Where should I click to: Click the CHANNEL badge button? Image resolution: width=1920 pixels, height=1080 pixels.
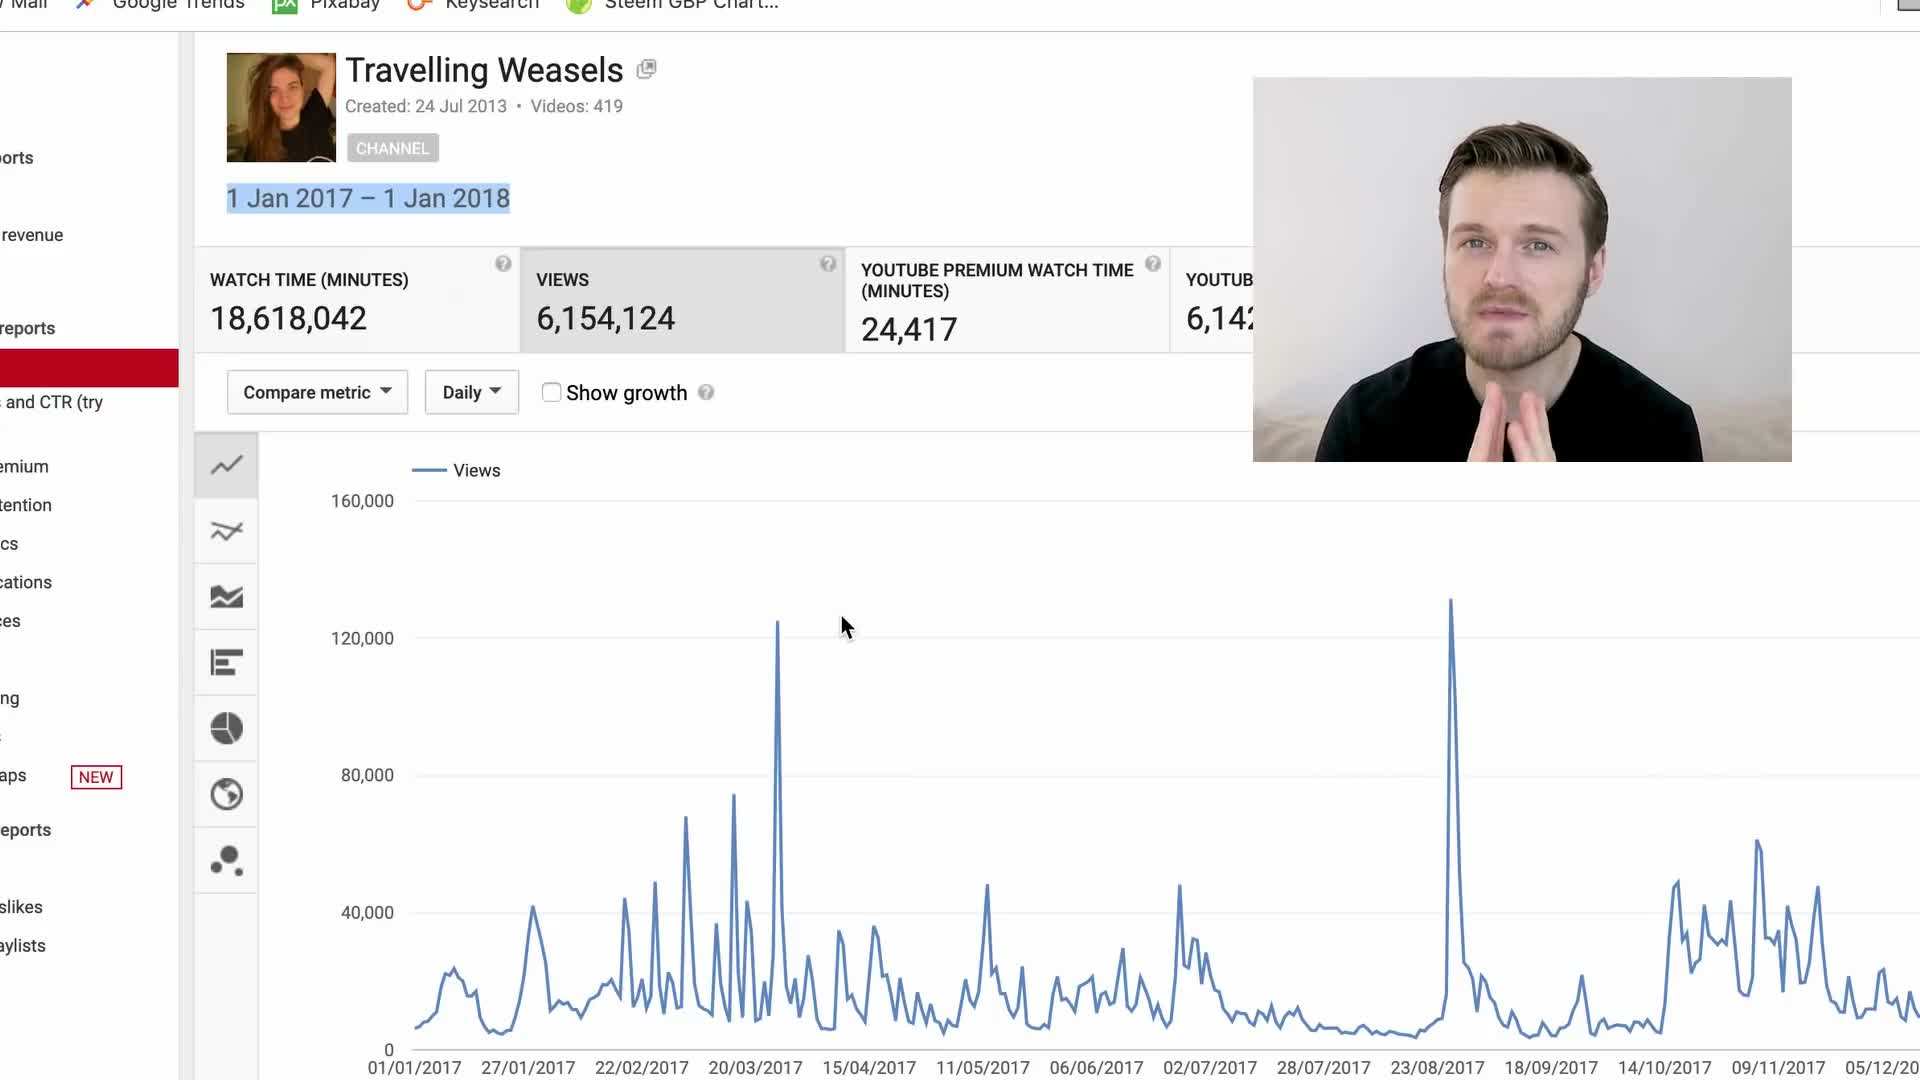click(392, 148)
